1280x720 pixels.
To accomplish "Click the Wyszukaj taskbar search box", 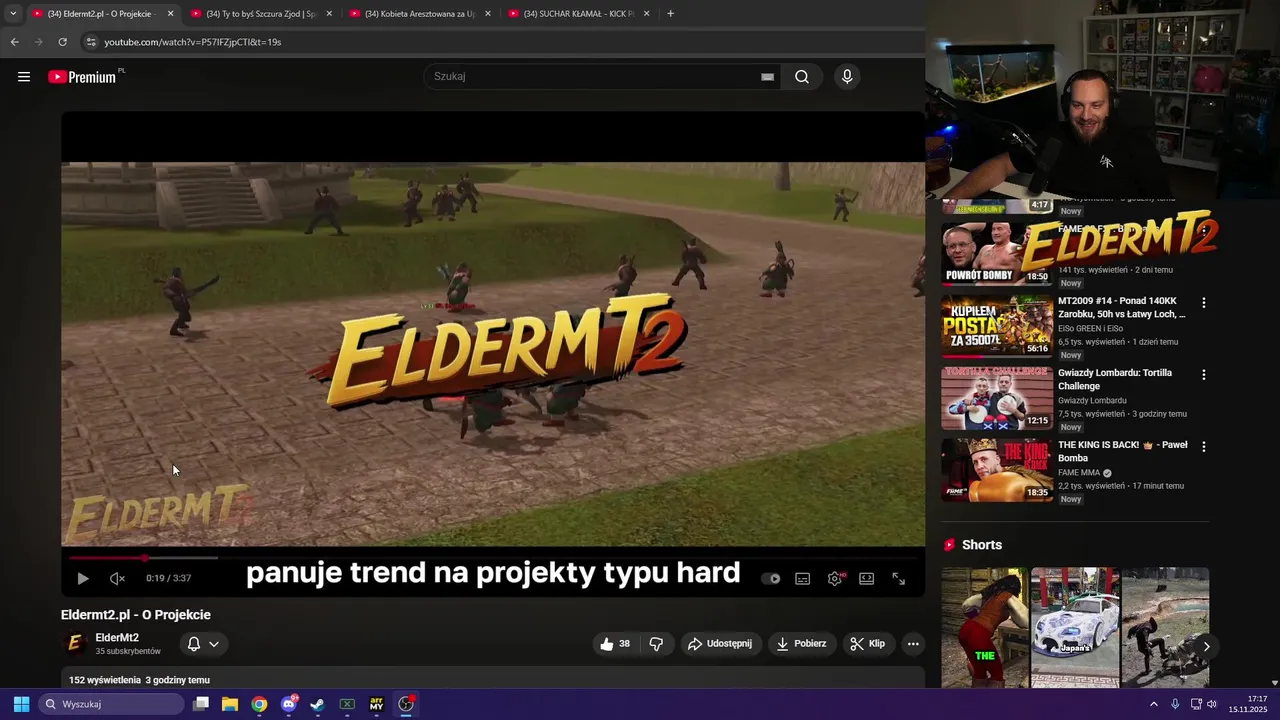I will [112, 704].
